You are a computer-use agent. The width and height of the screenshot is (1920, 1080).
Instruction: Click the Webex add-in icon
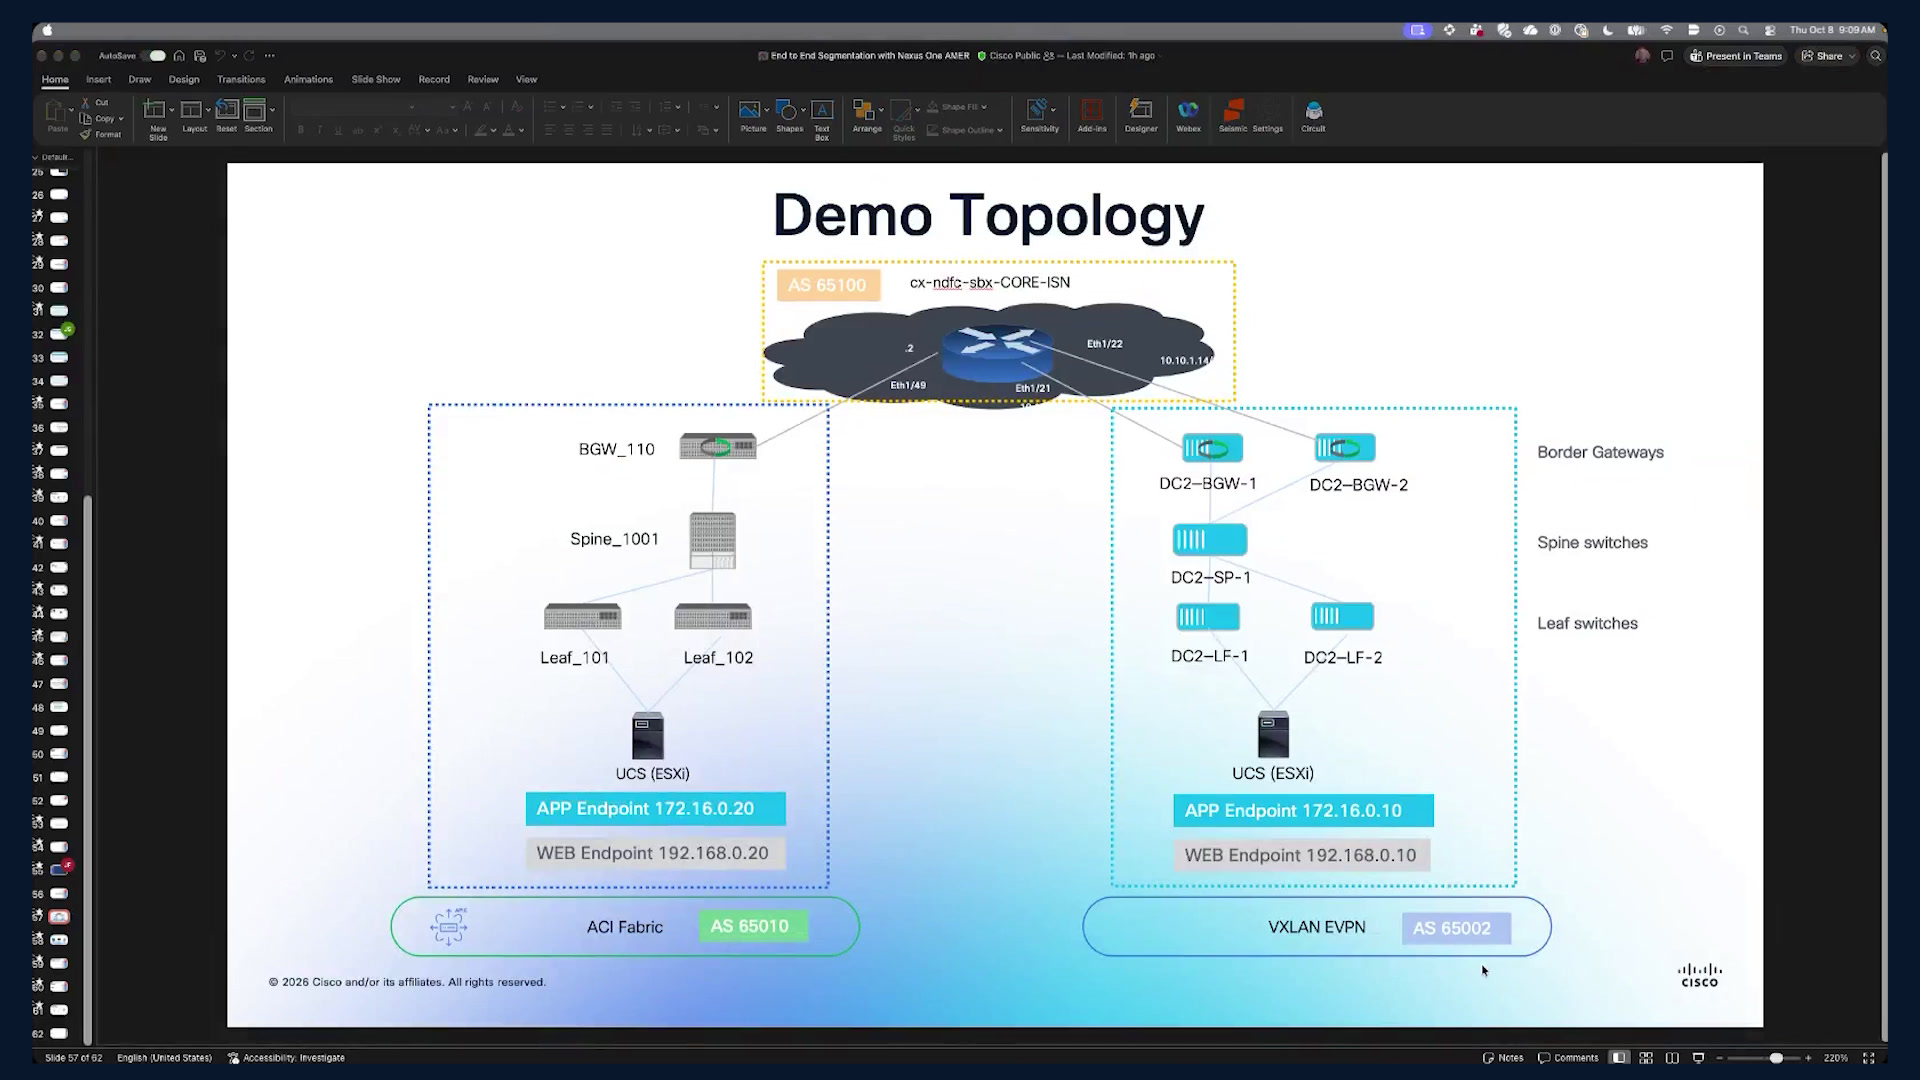(1188, 116)
